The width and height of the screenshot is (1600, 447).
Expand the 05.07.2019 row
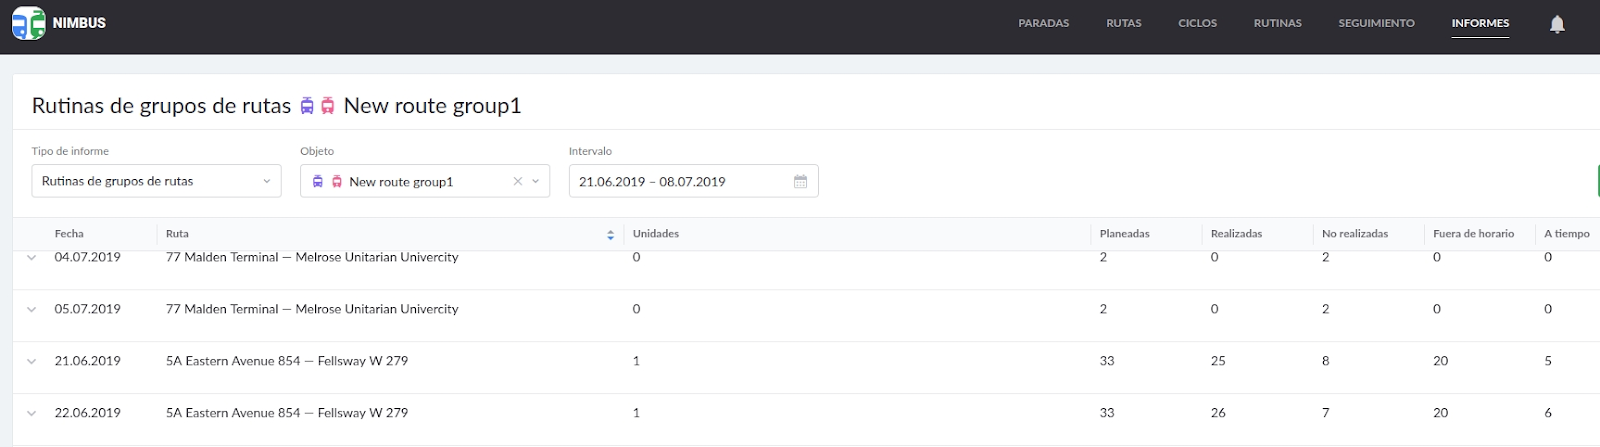31,310
